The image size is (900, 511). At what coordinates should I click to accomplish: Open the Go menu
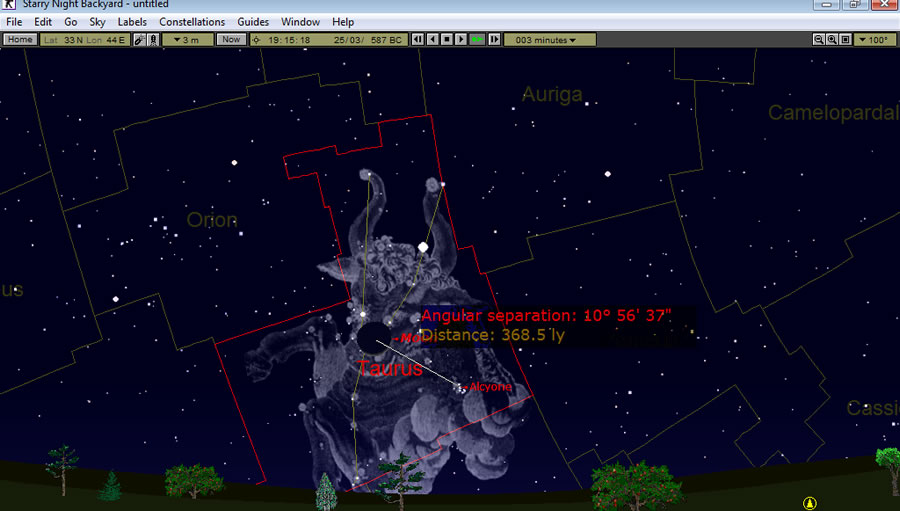tap(71, 22)
